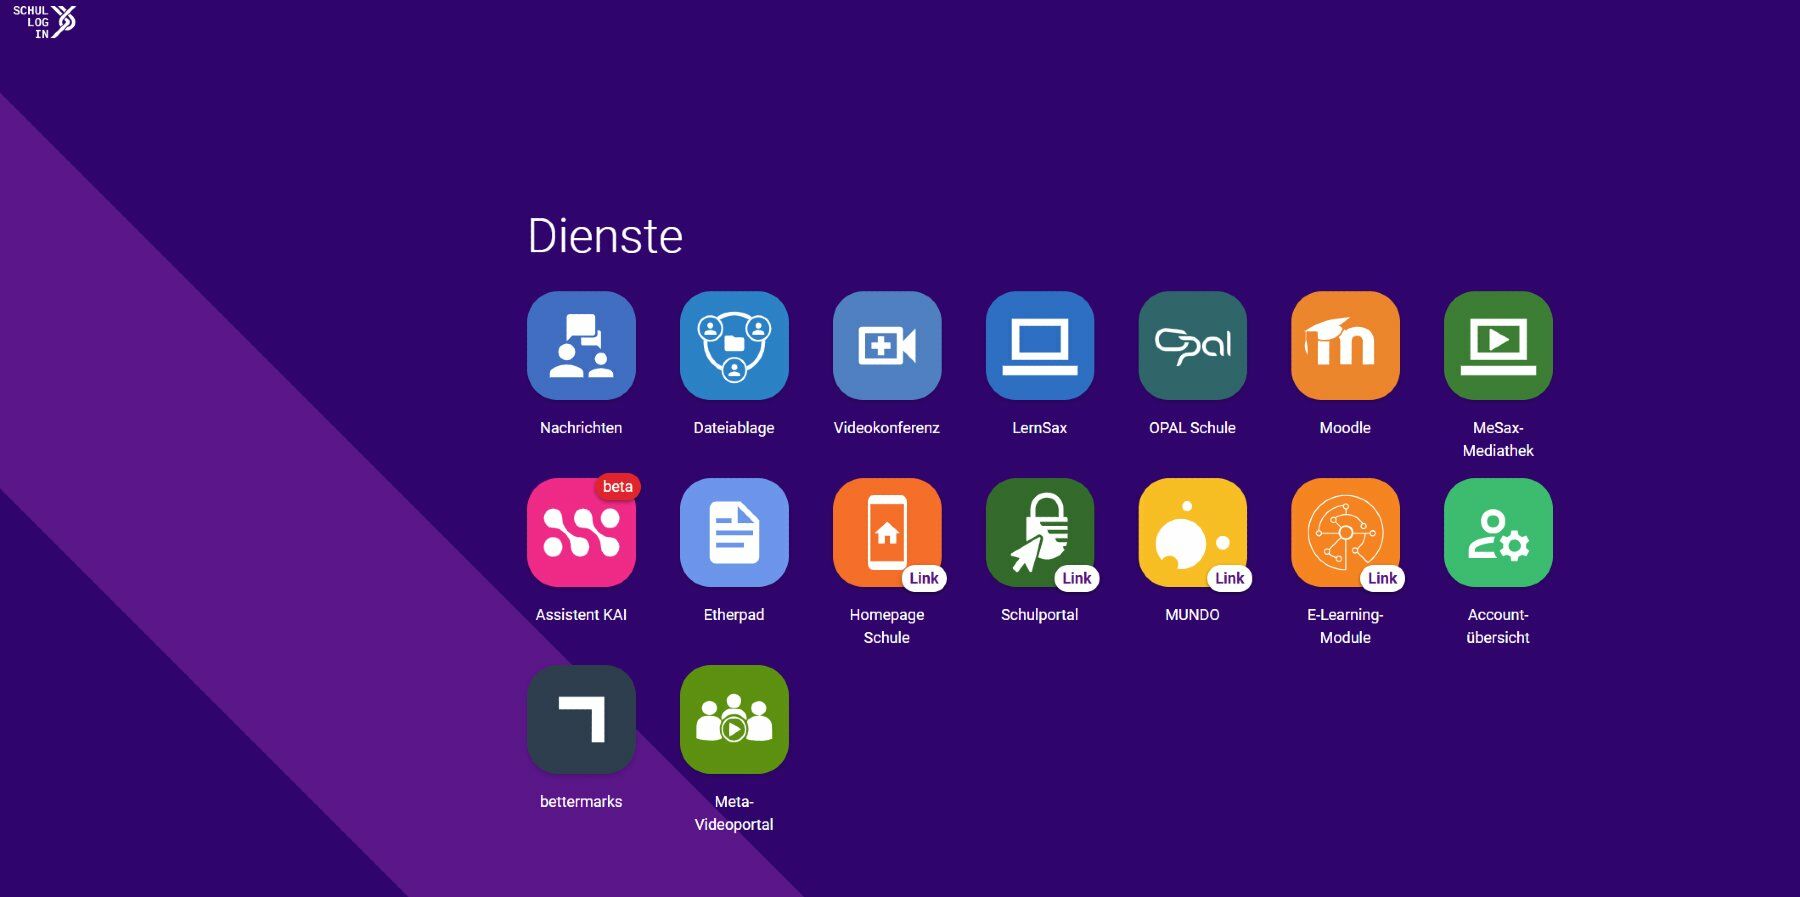
Task: Click the "Moodle" text label
Action: [x=1345, y=428]
